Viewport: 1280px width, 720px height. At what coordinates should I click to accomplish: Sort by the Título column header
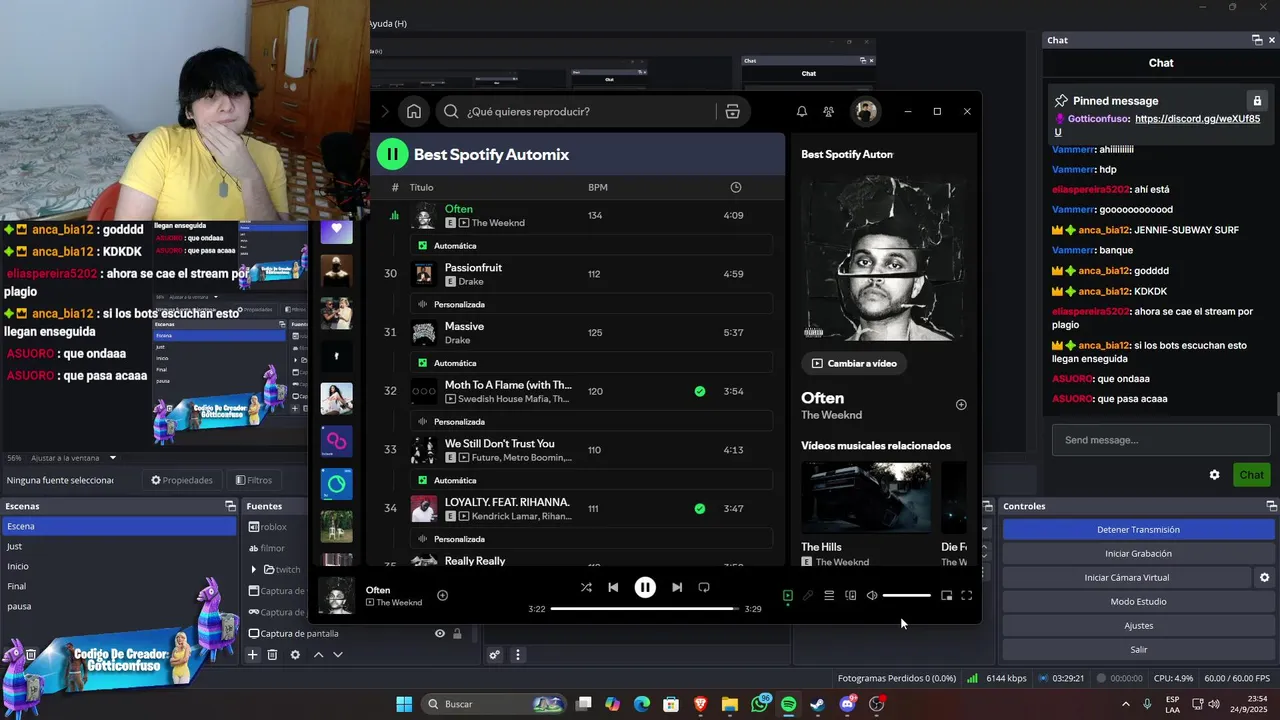(x=421, y=187)
